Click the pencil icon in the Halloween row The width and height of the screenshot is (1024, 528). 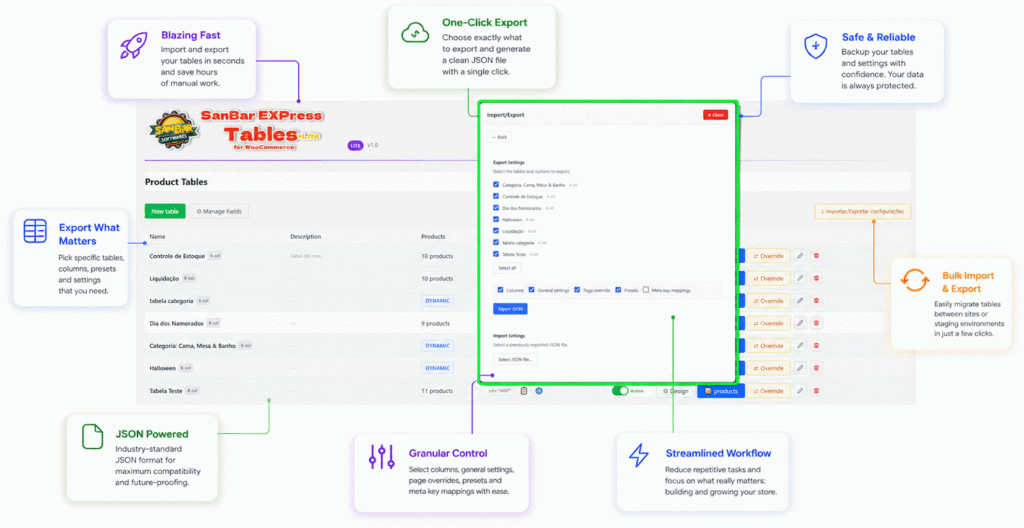(799, 368)
